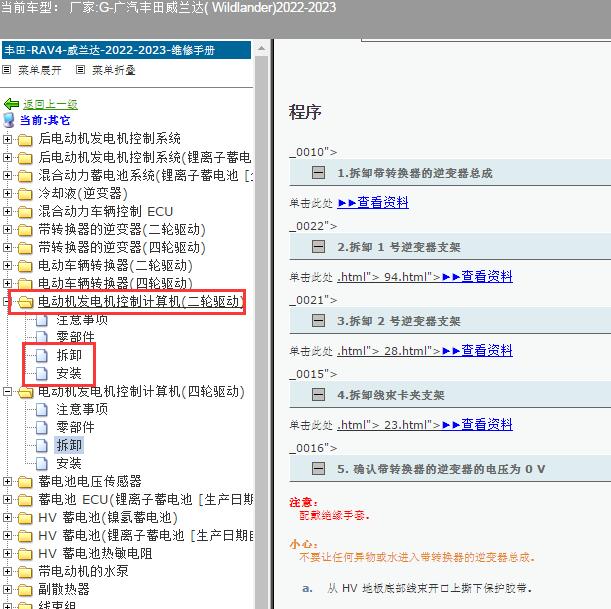
Task: Open the 副散热器 folder label
Action: tap(64, 590)
